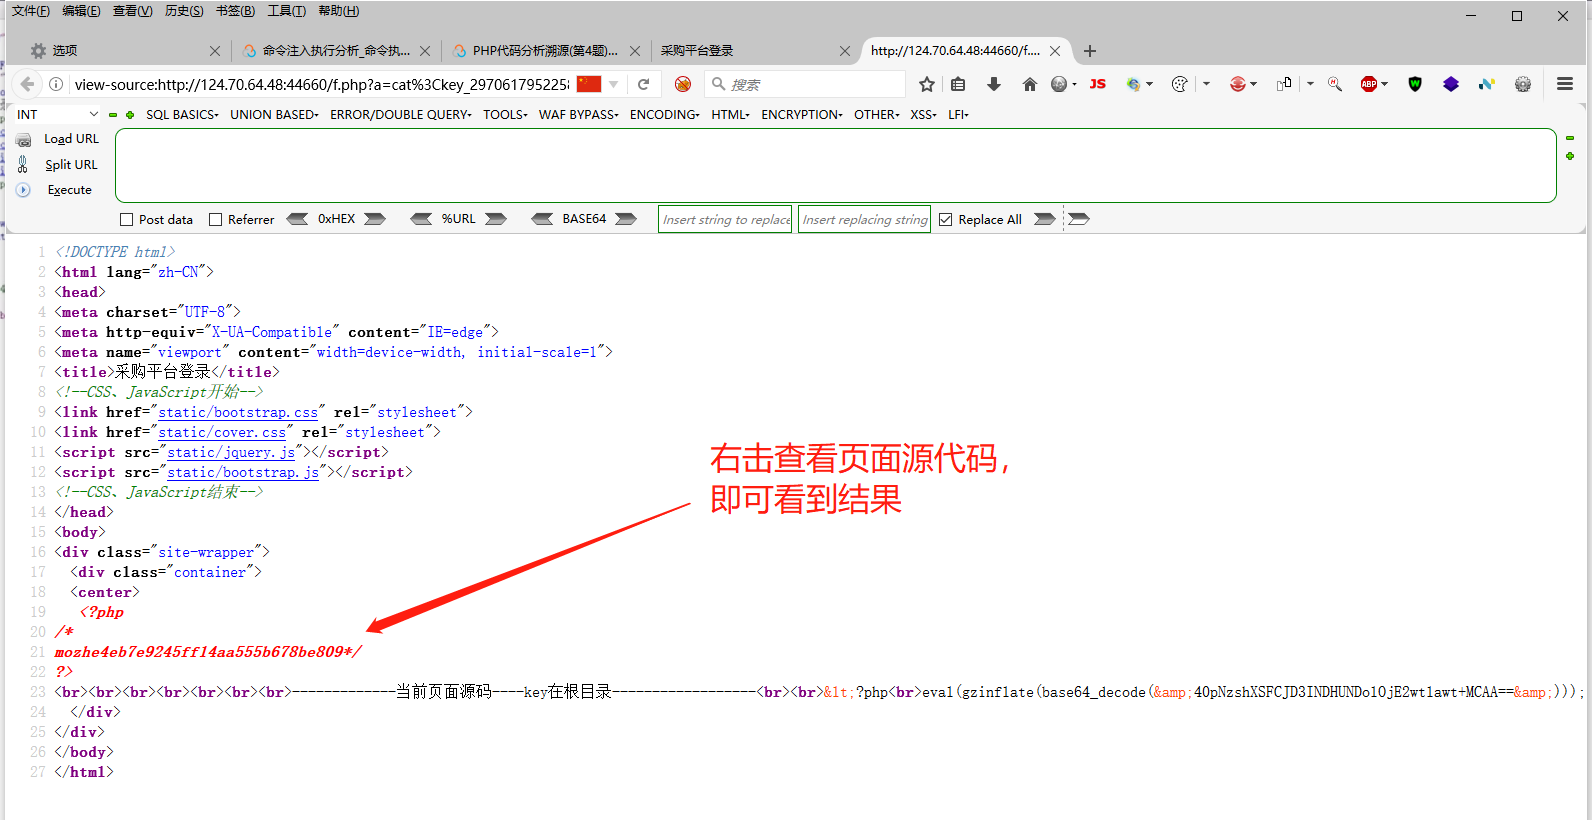This screenshot has height=820, width=1592.
Task: Click the red JS toggle icon
Action: pos(1098,84)
